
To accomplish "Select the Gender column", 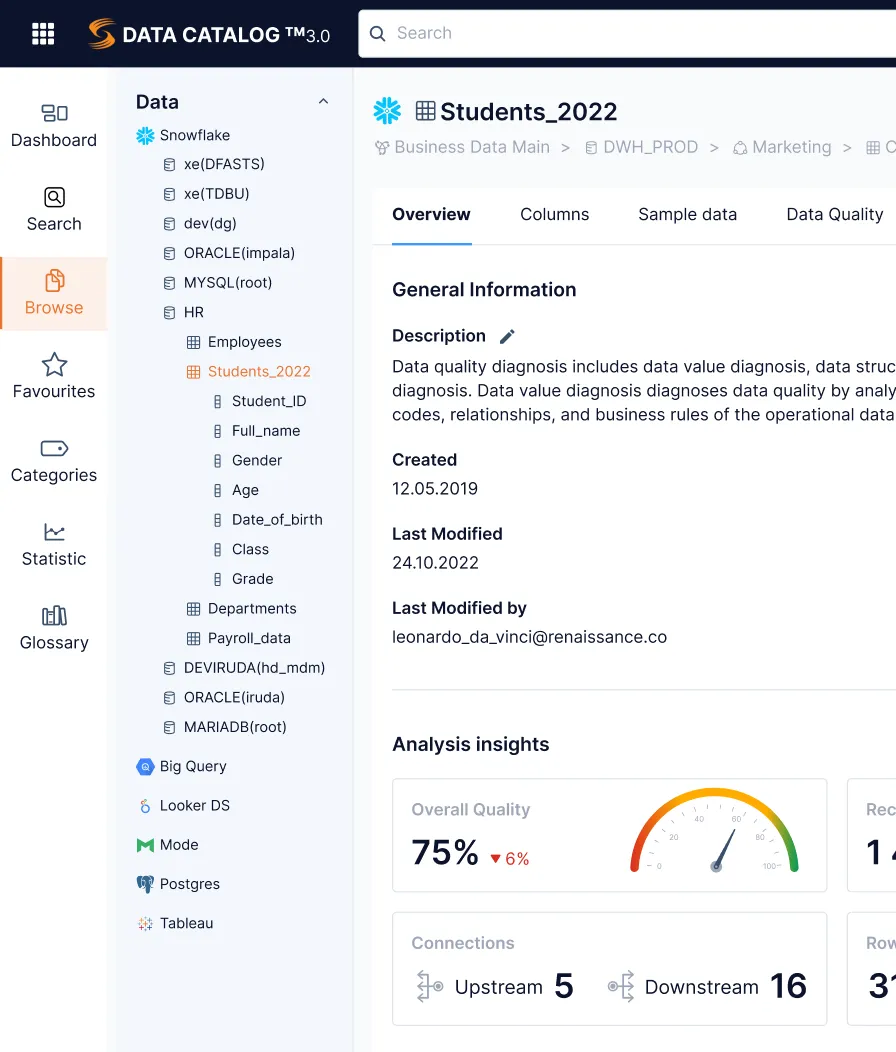I will pyautogui.click(x=247, y=460).
